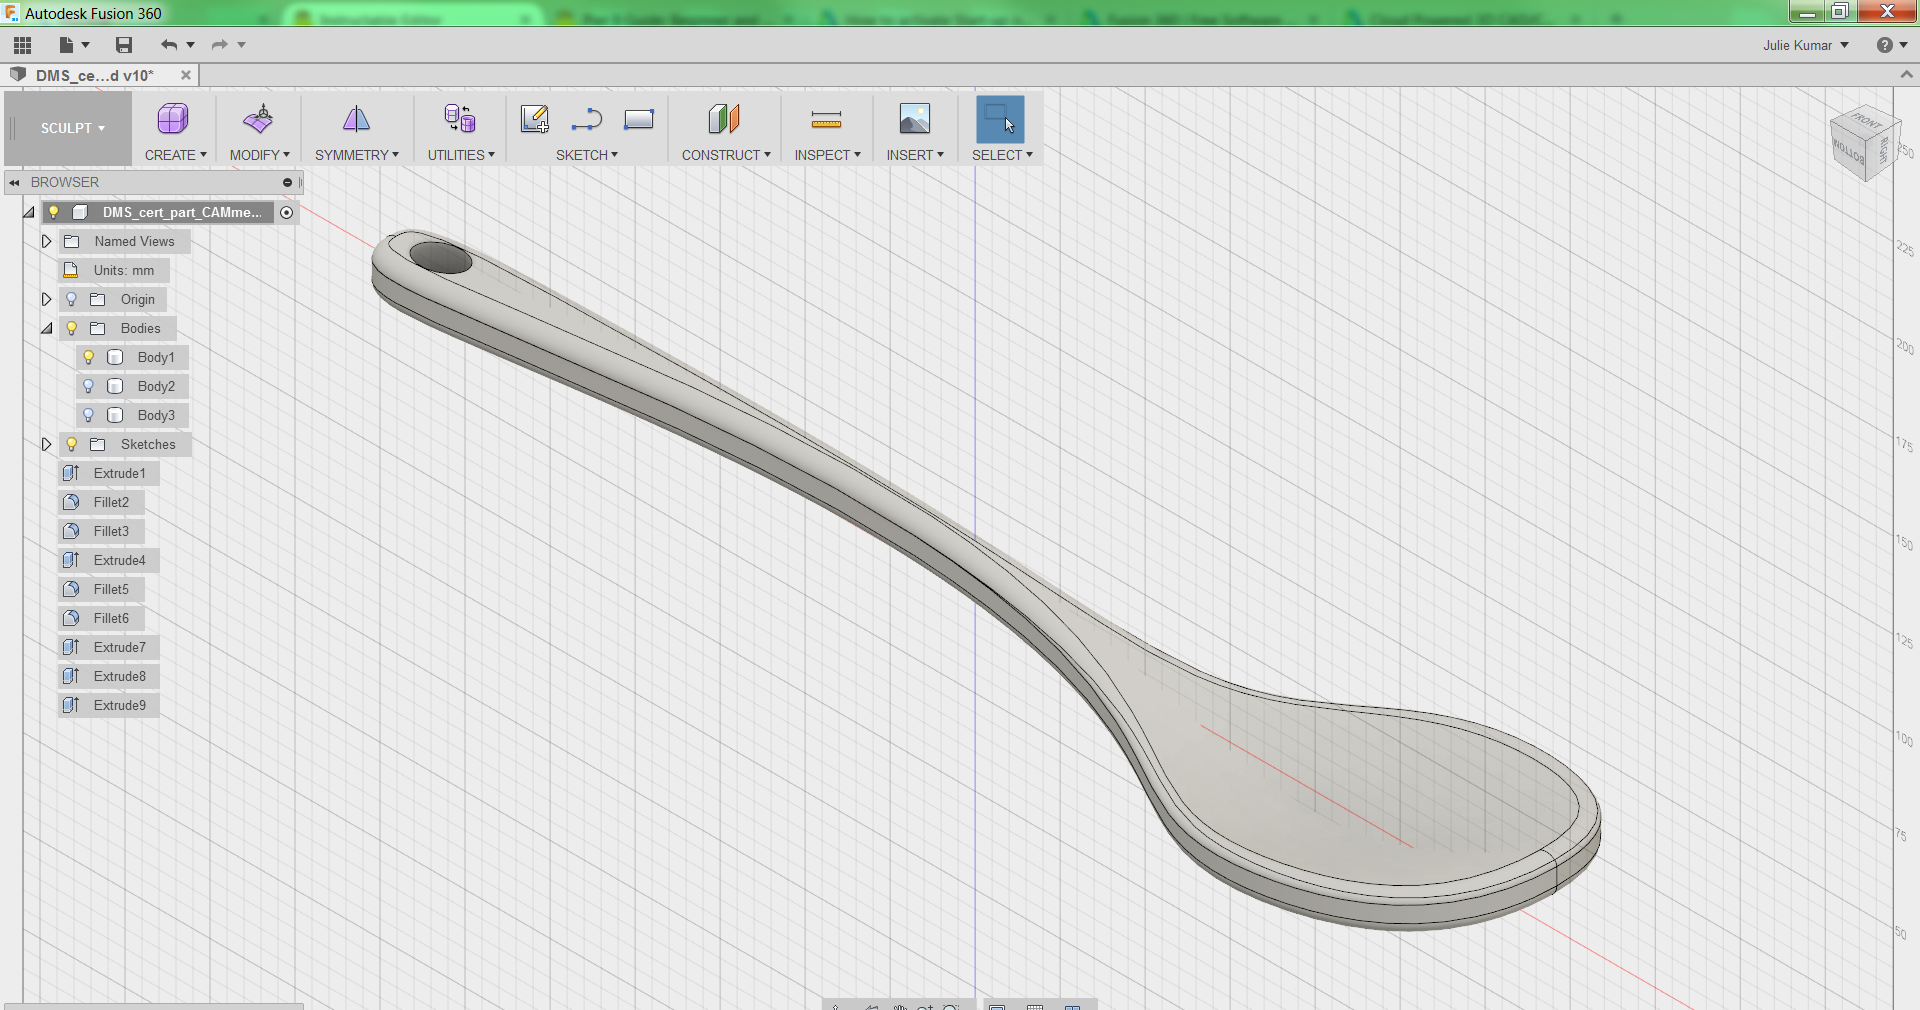Show Body3 using its lightbulb
1920x1010 pixels.
tap(88, 415)
